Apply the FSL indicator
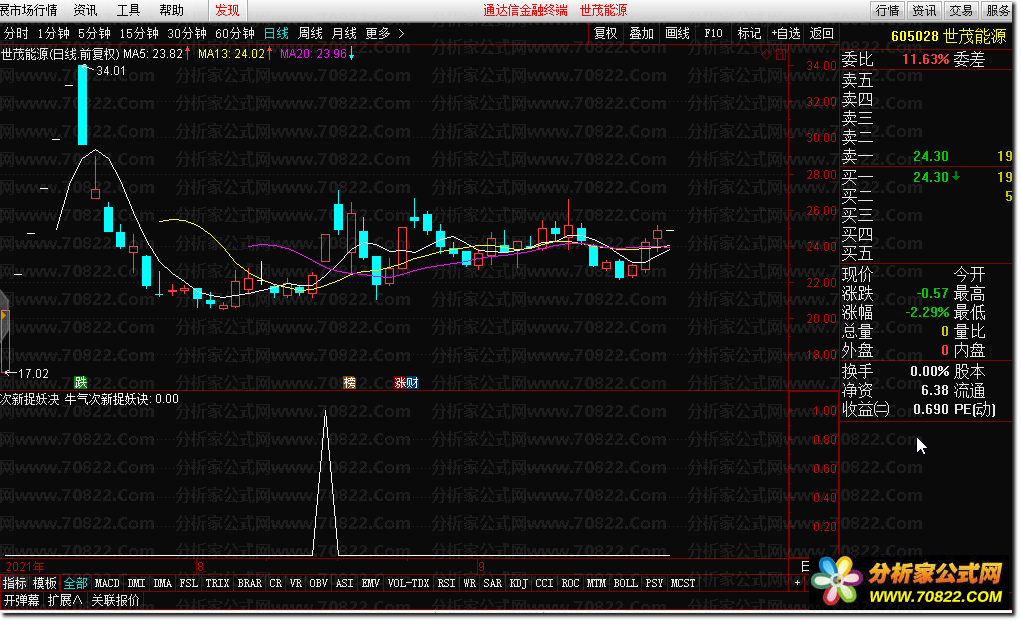The height and width of the screenshot is (621, 1021). click(189, 583)
